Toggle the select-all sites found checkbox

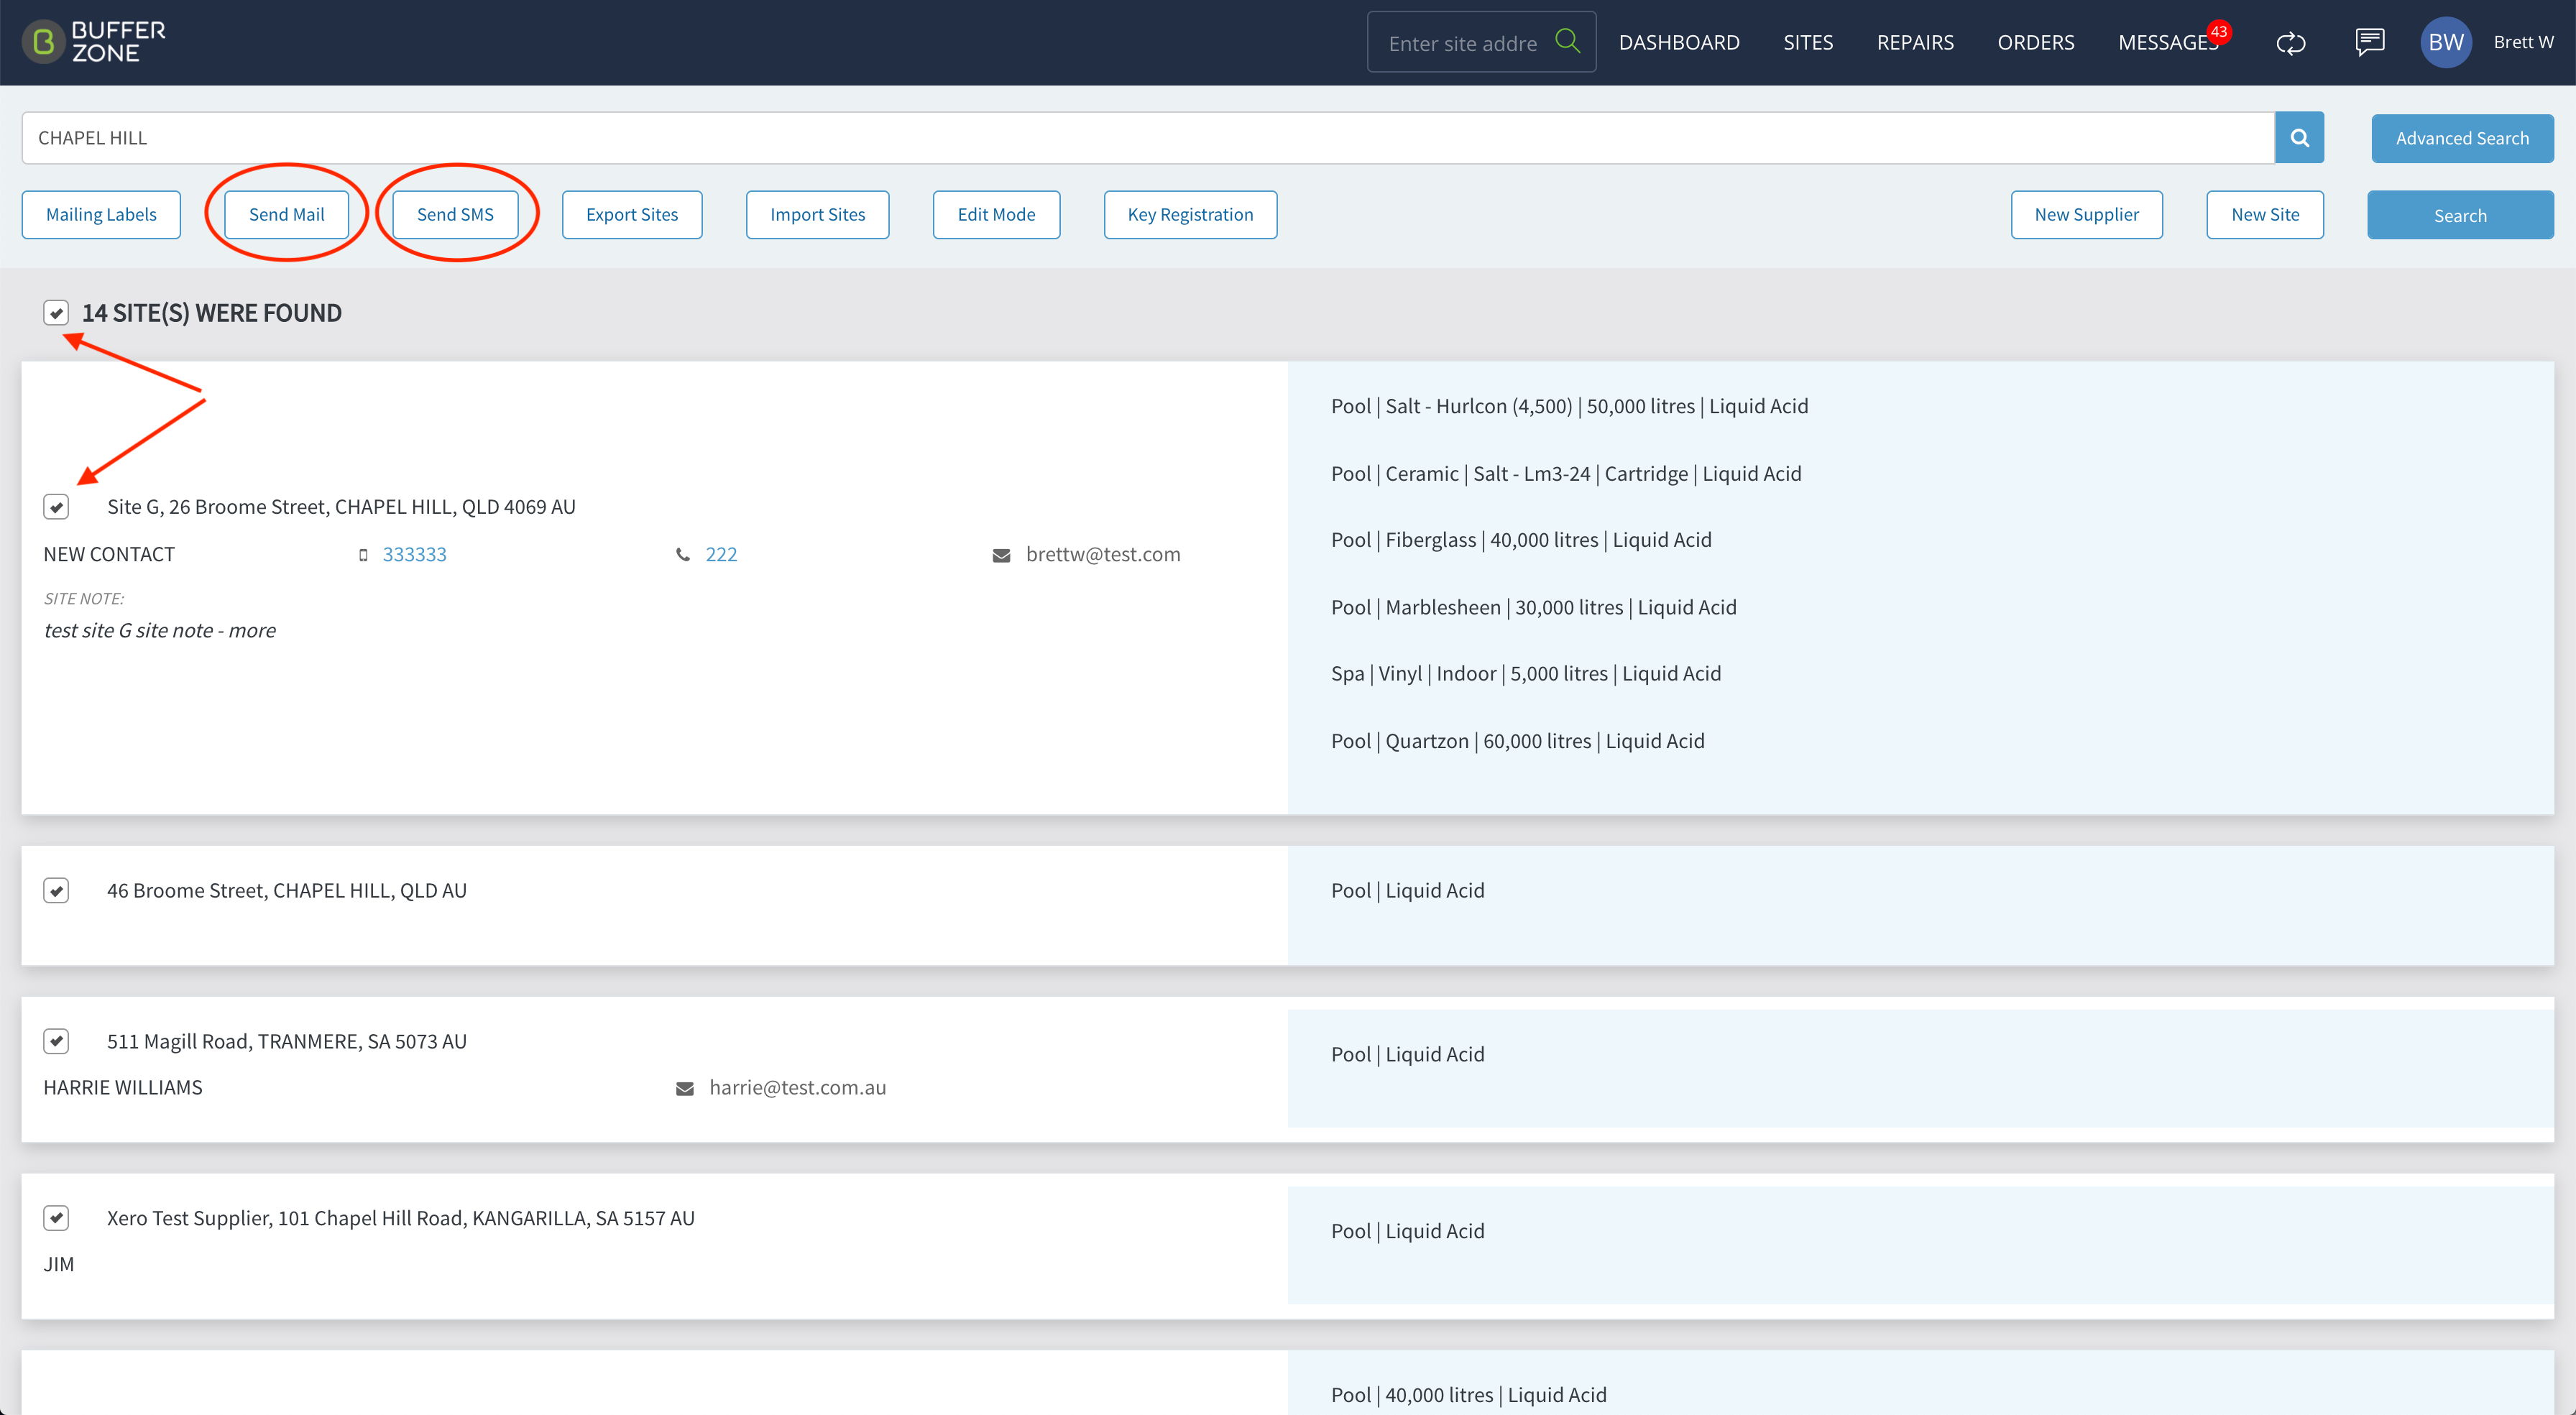[x=56, y=313]
